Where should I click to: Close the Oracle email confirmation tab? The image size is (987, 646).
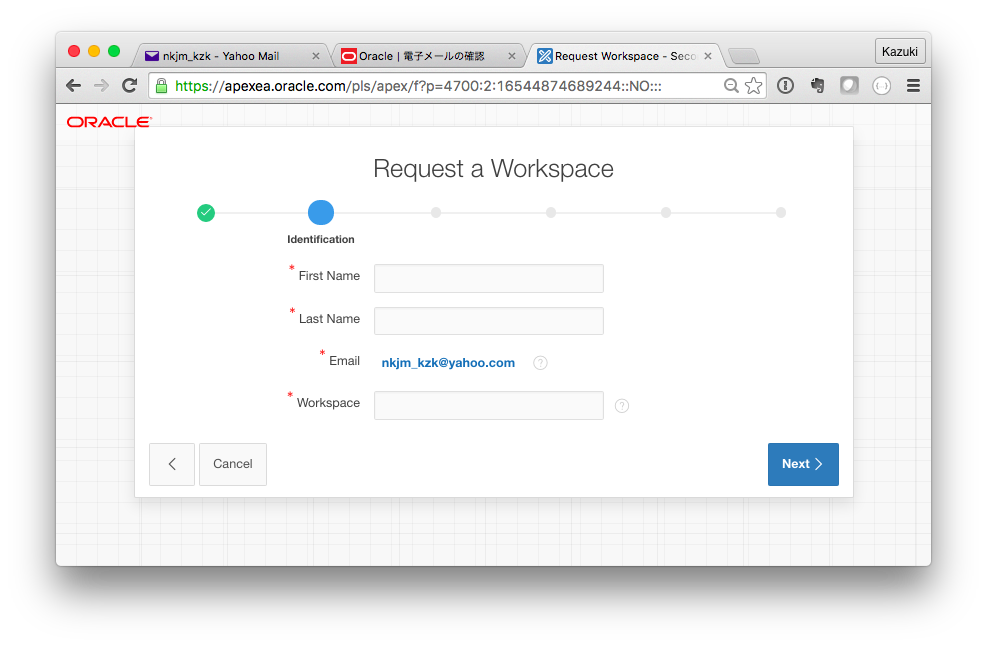click(x=512, y=56)
